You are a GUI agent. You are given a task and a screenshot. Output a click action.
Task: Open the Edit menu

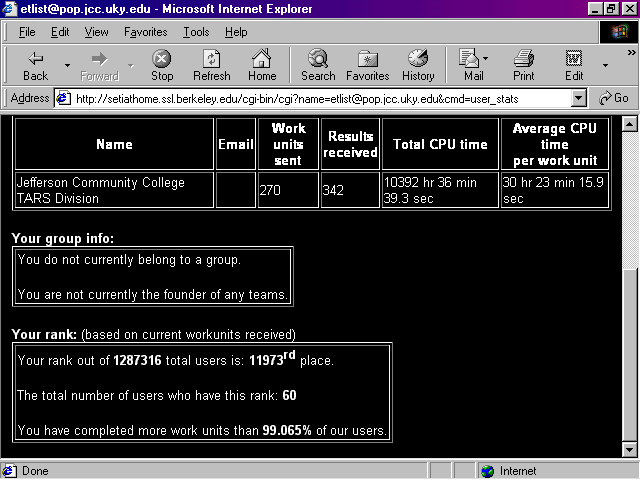click(60, 32)
